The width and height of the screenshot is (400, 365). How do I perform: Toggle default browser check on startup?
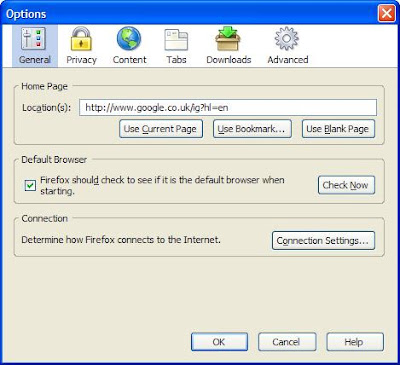coord(30,185)
